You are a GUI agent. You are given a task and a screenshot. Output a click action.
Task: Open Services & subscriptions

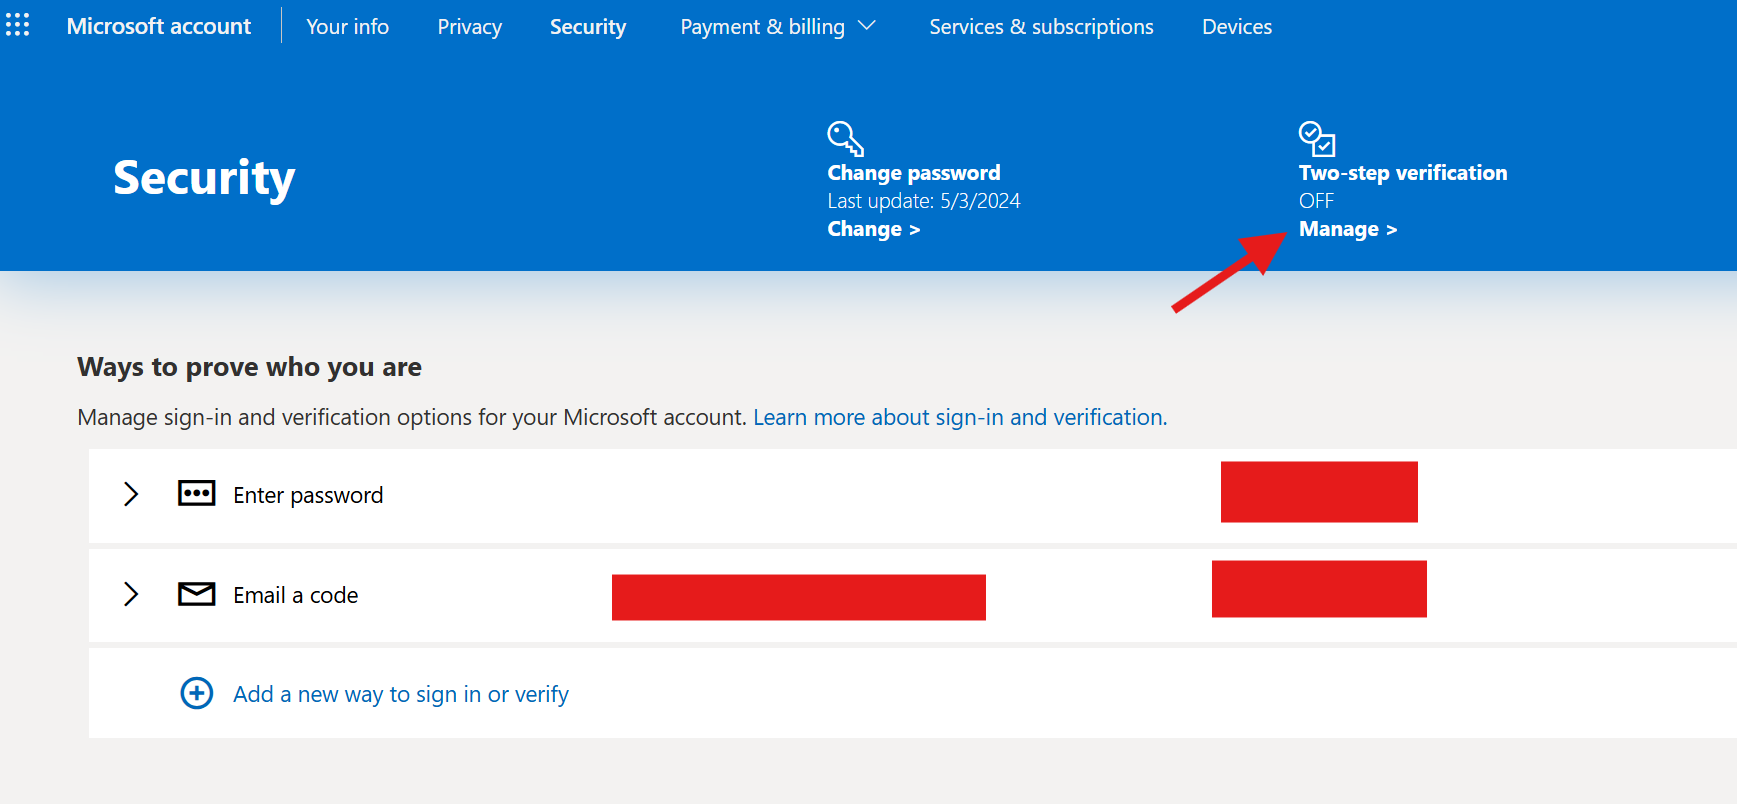1041,27
